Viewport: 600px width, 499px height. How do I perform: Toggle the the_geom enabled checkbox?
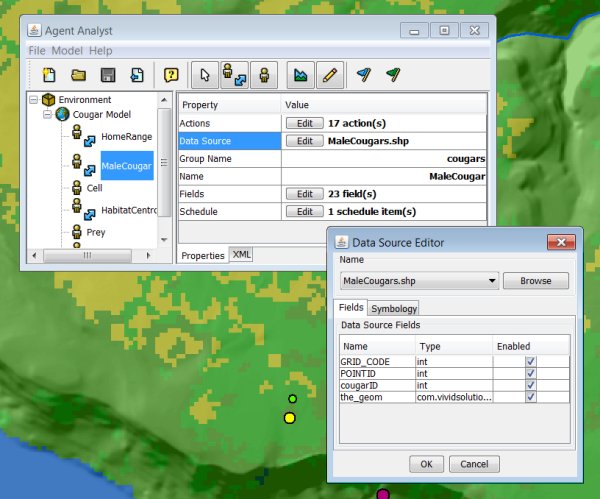click(531, 397)
